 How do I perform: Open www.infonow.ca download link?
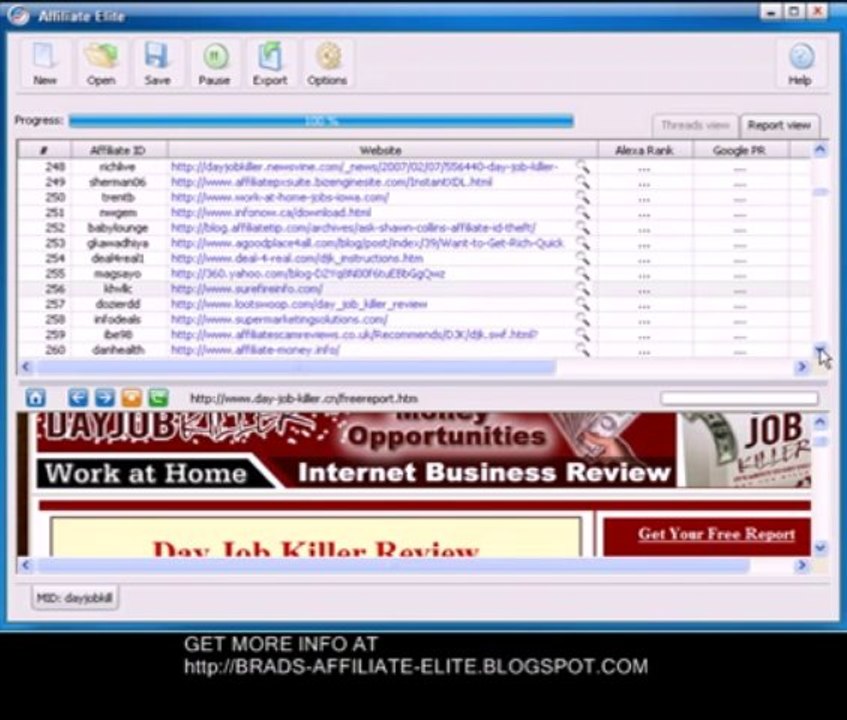271,212
